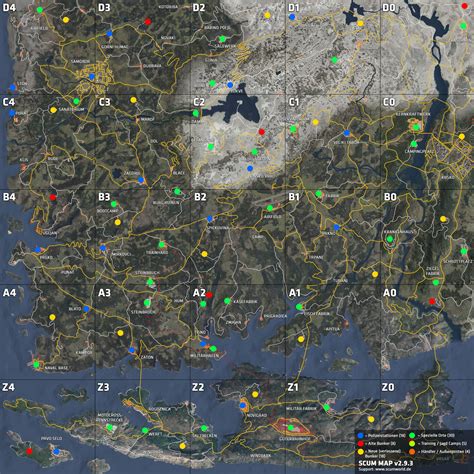
Task: Select the blue marker at Lipovina
Action: (x=210, y=219)
